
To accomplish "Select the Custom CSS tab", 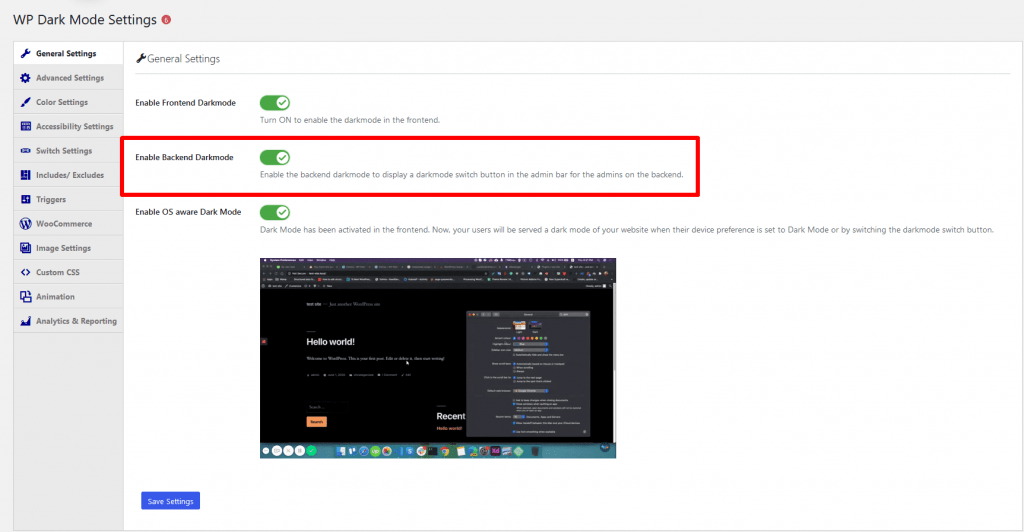I will [x=68, y=272].
